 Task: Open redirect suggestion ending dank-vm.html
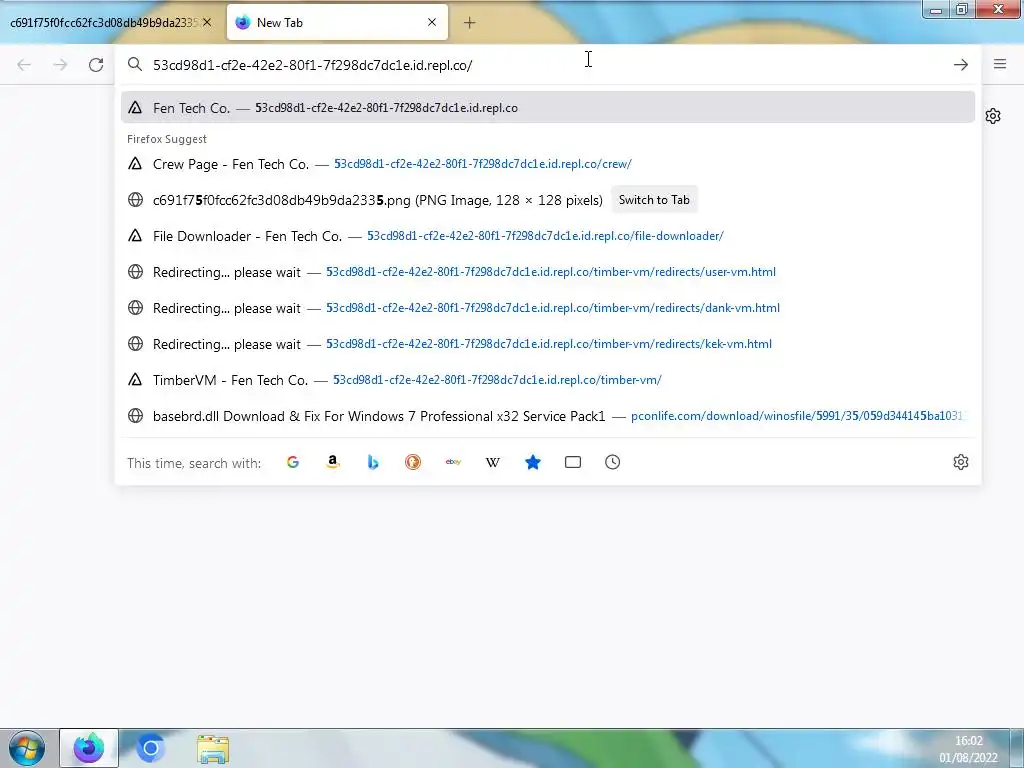point(548,308)
